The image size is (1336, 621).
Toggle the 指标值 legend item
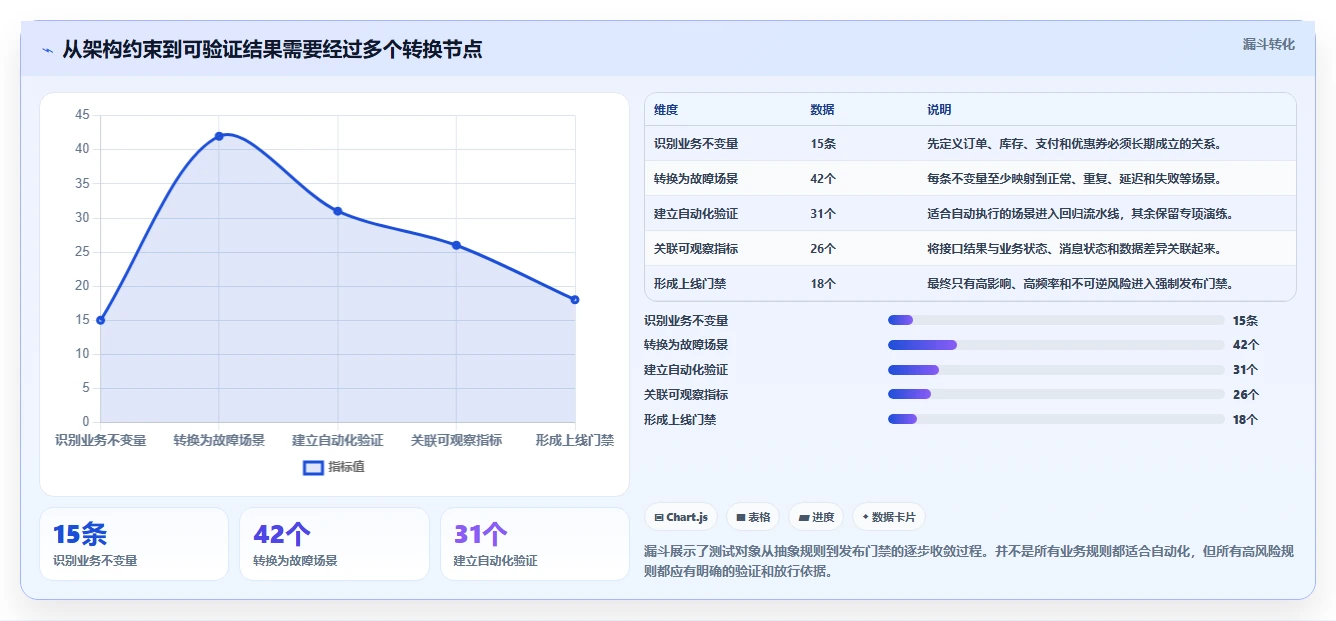[334, 467]
